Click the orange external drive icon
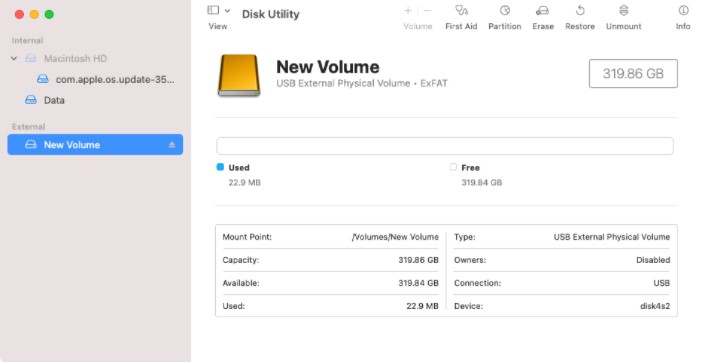Screen dimensions: 706x362 click(239, 75)
